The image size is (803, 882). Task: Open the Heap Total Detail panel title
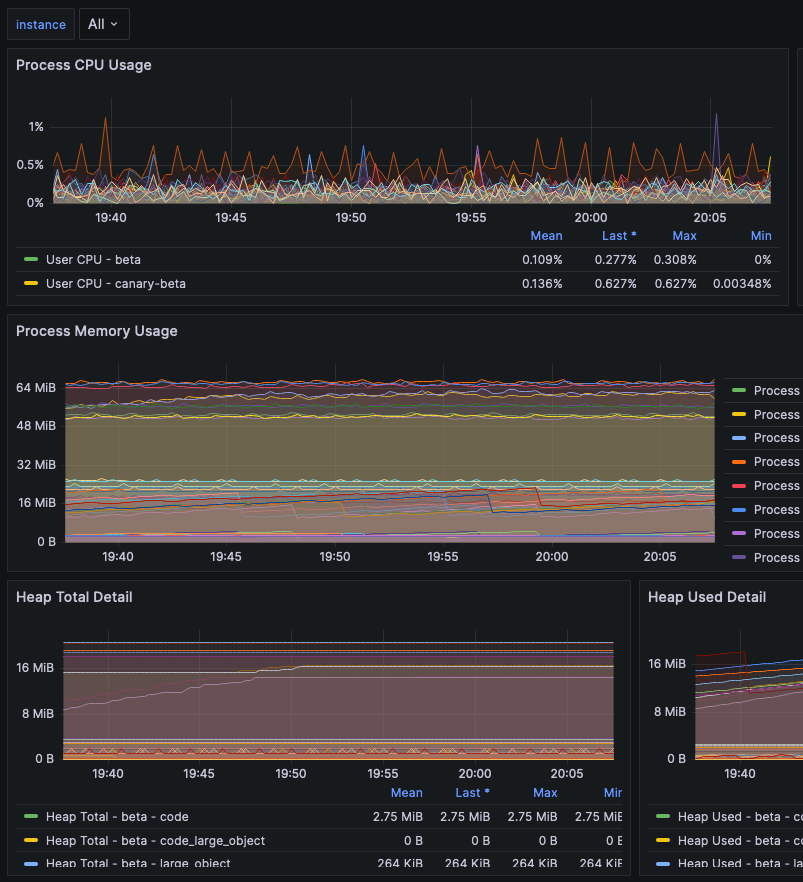74,597
